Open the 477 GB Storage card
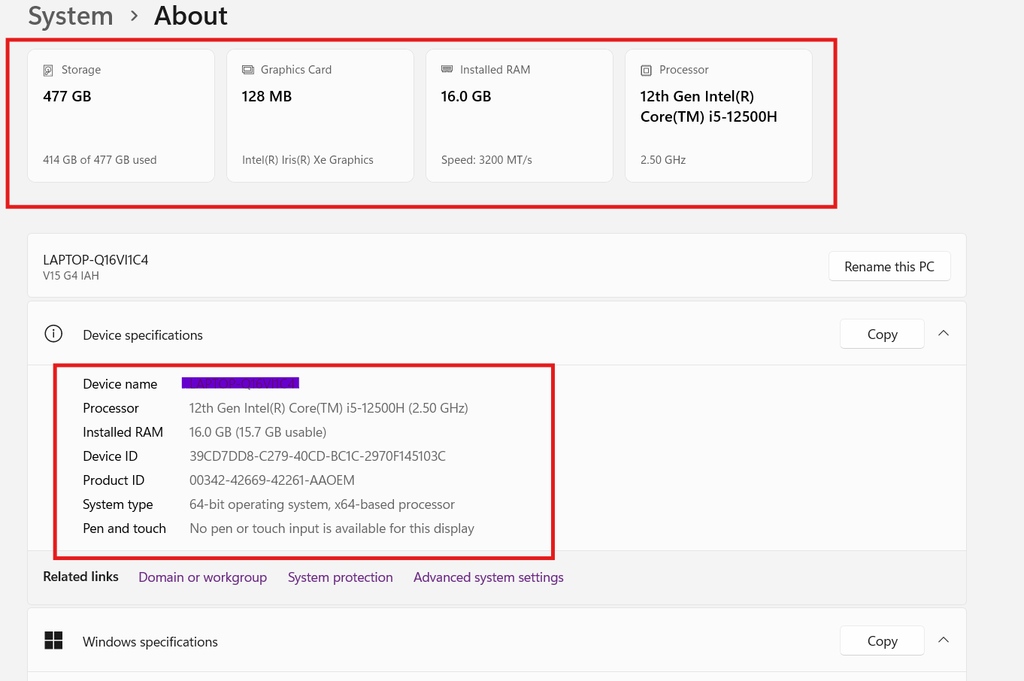Image resolution: width=1024 pixels, height=681 pixels. pos(121,116)
